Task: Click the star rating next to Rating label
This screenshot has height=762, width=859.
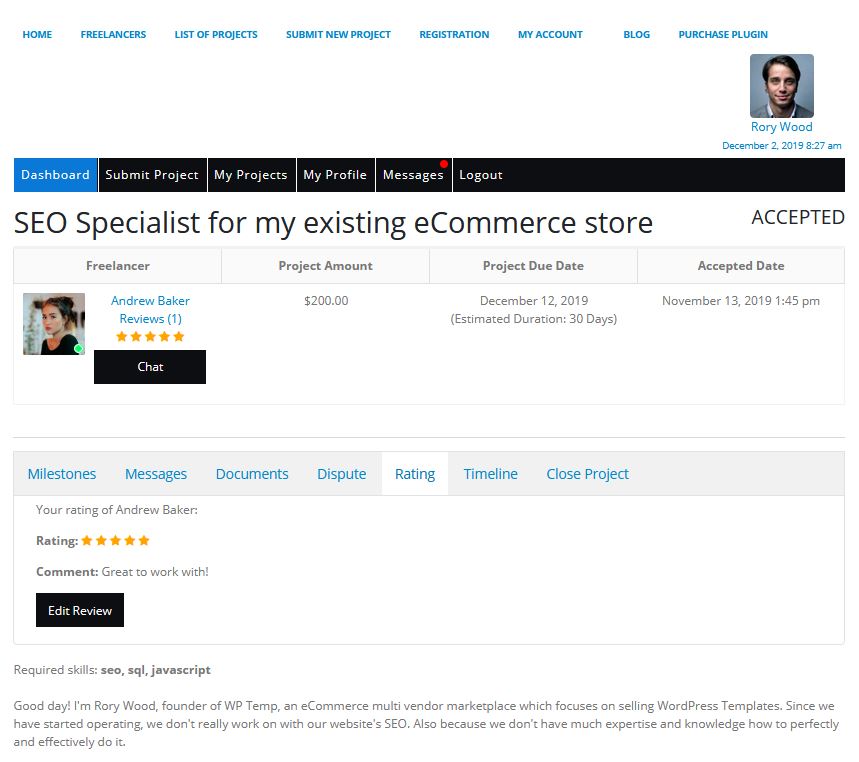Action: pos(116,541)
